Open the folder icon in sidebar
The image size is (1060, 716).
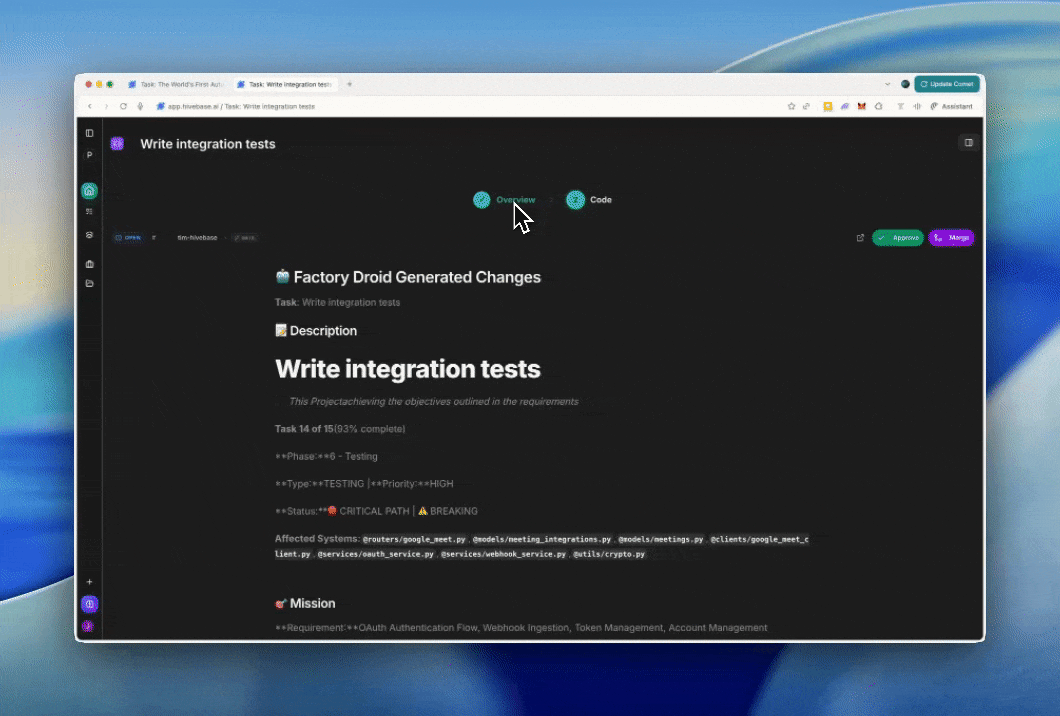point(89,283)
